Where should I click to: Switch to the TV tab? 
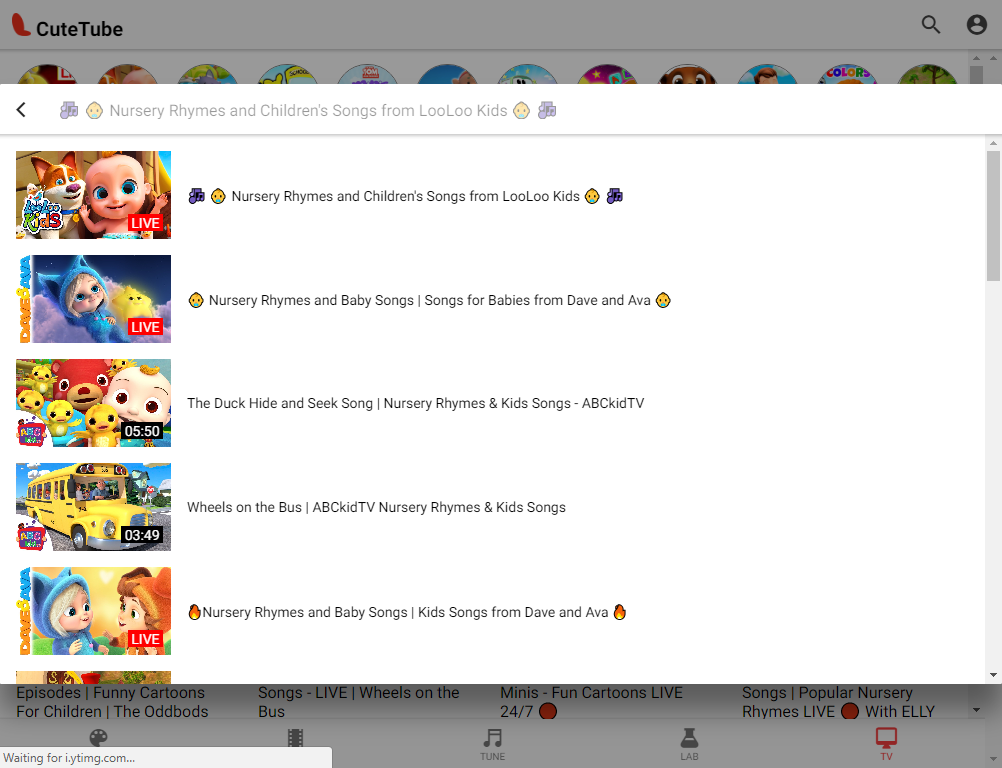click(886, 744)
